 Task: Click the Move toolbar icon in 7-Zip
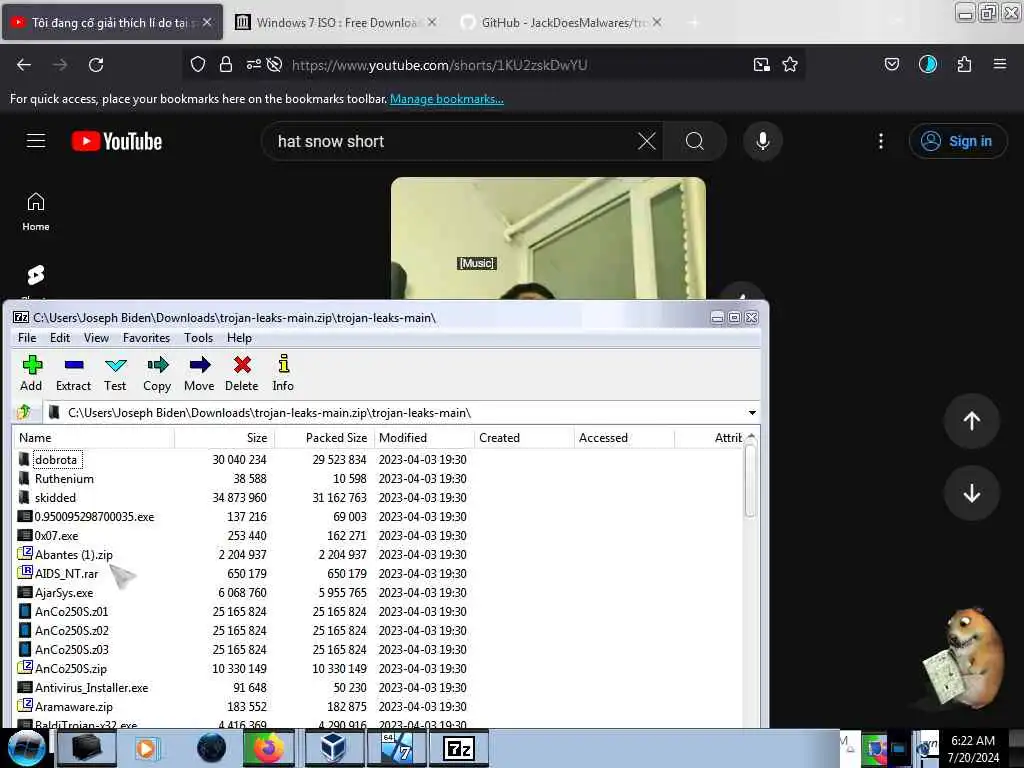tap(199, 374)
